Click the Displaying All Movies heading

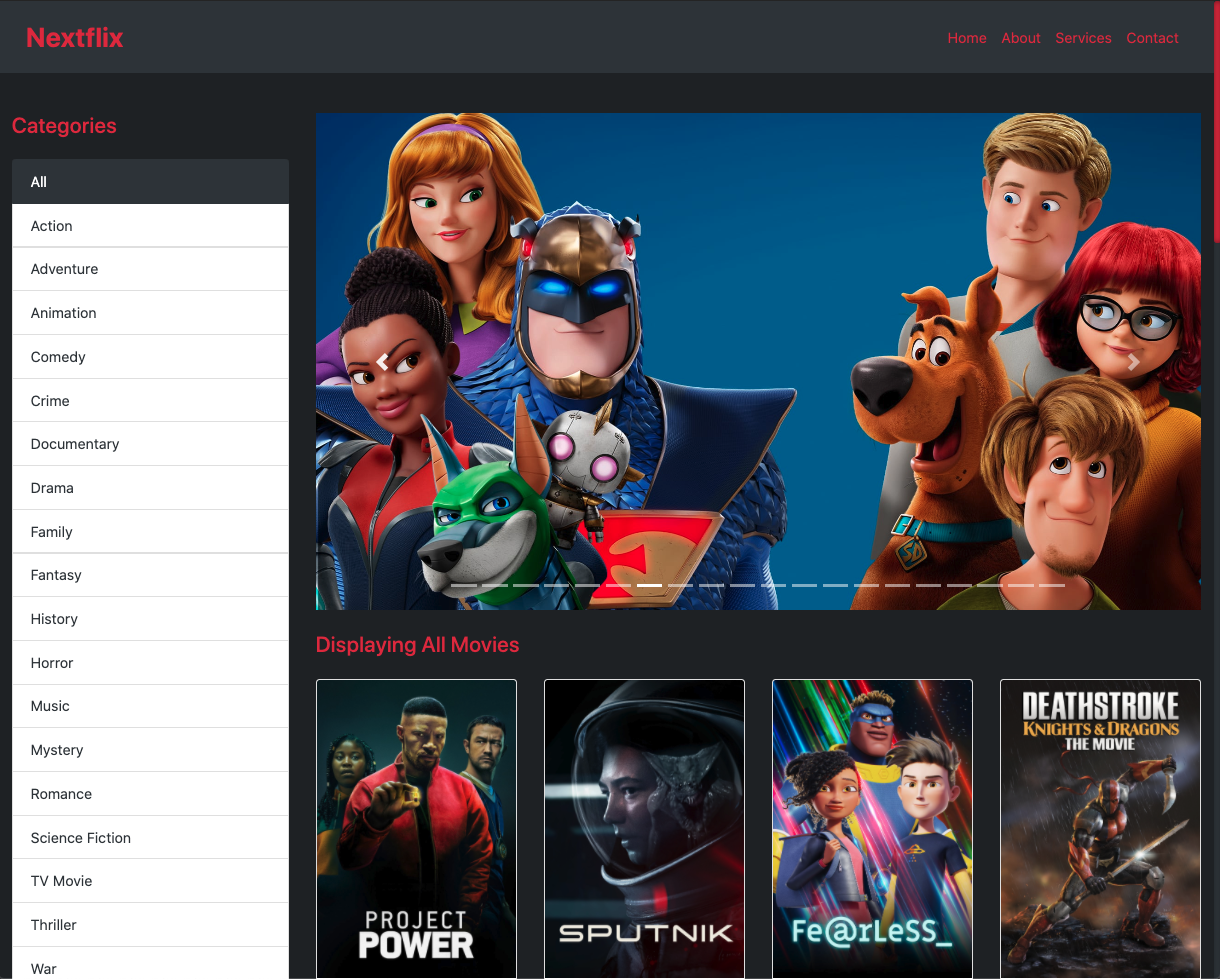[x=417, y=645]
